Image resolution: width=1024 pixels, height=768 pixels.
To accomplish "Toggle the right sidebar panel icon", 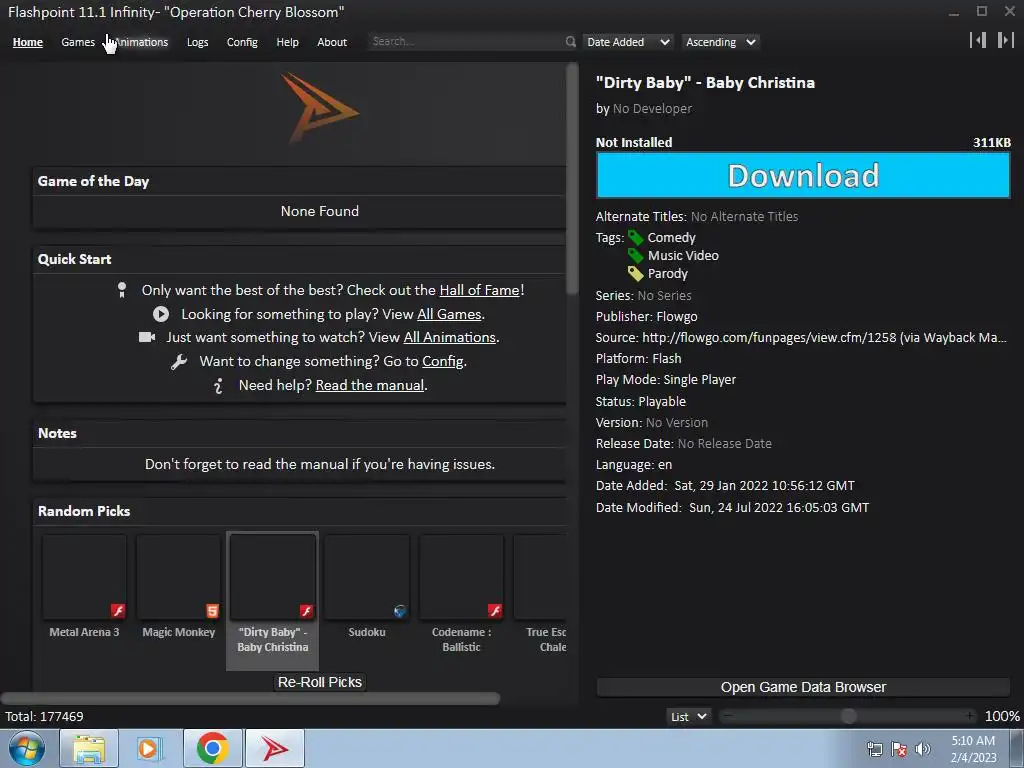I will tap(1006, 40).
